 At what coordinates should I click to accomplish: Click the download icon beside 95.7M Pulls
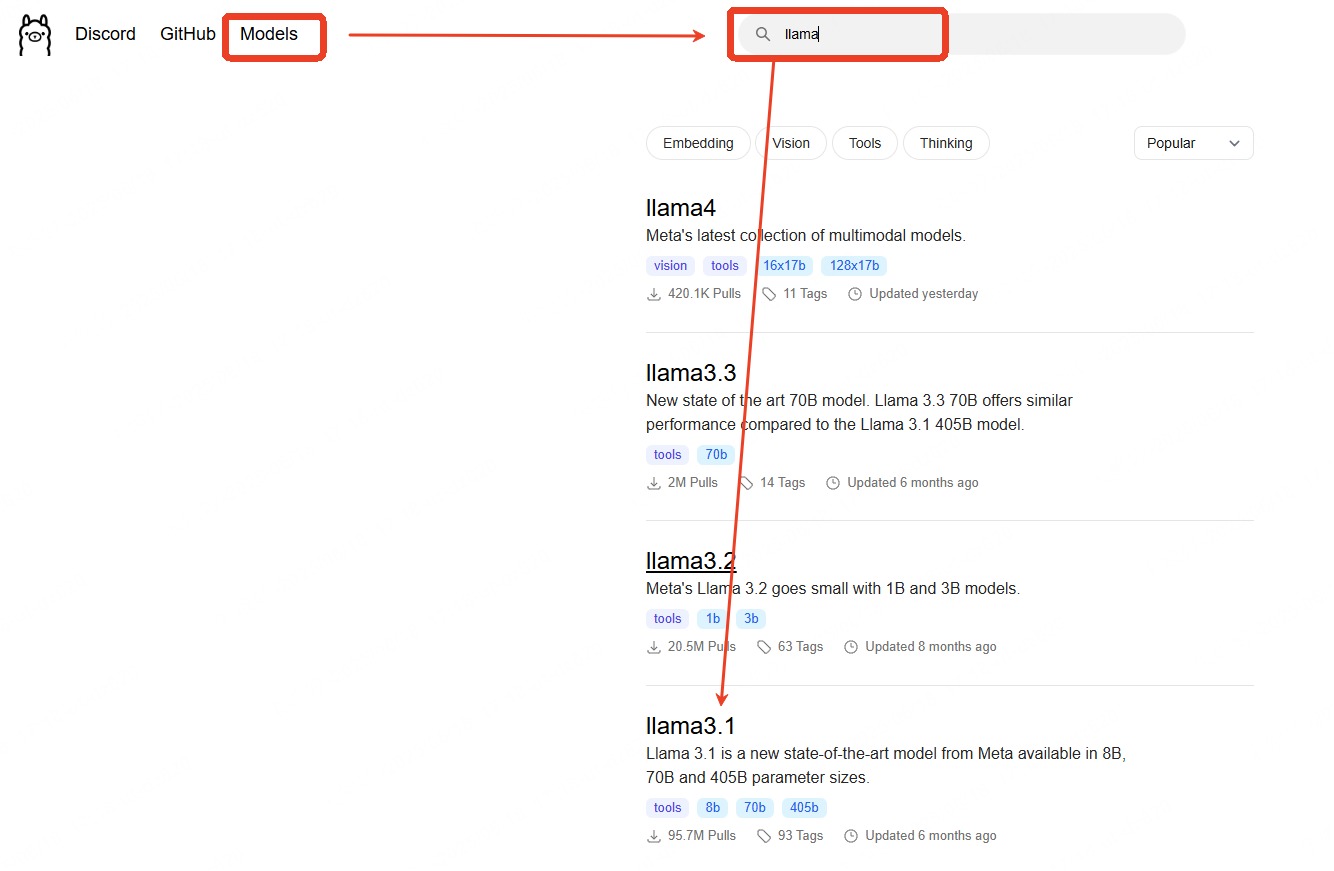pos(654,836)
